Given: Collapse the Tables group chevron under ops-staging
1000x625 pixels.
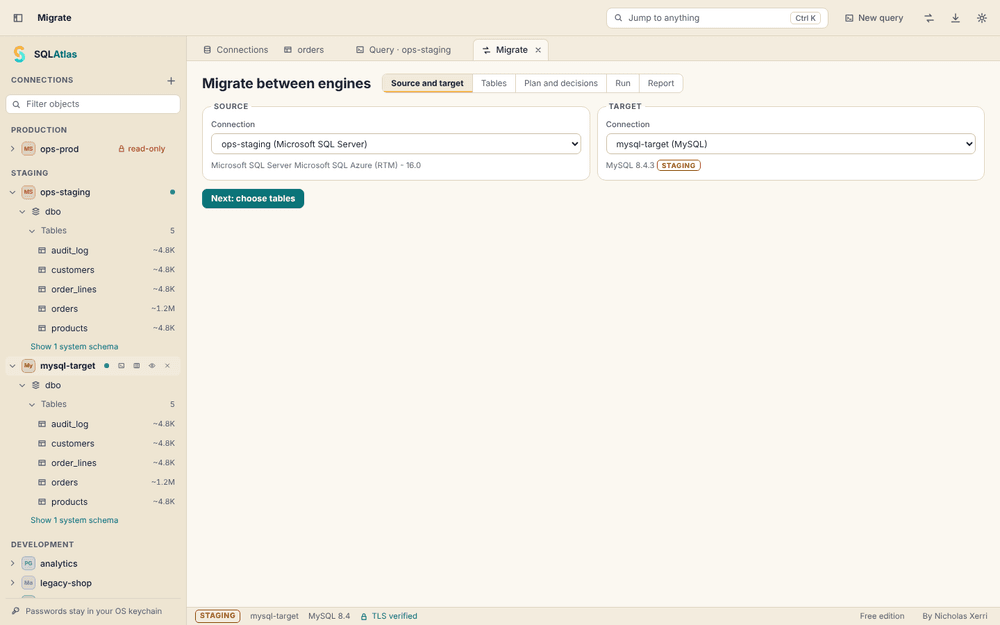Looking at the screenshot, I should point(32,231).
